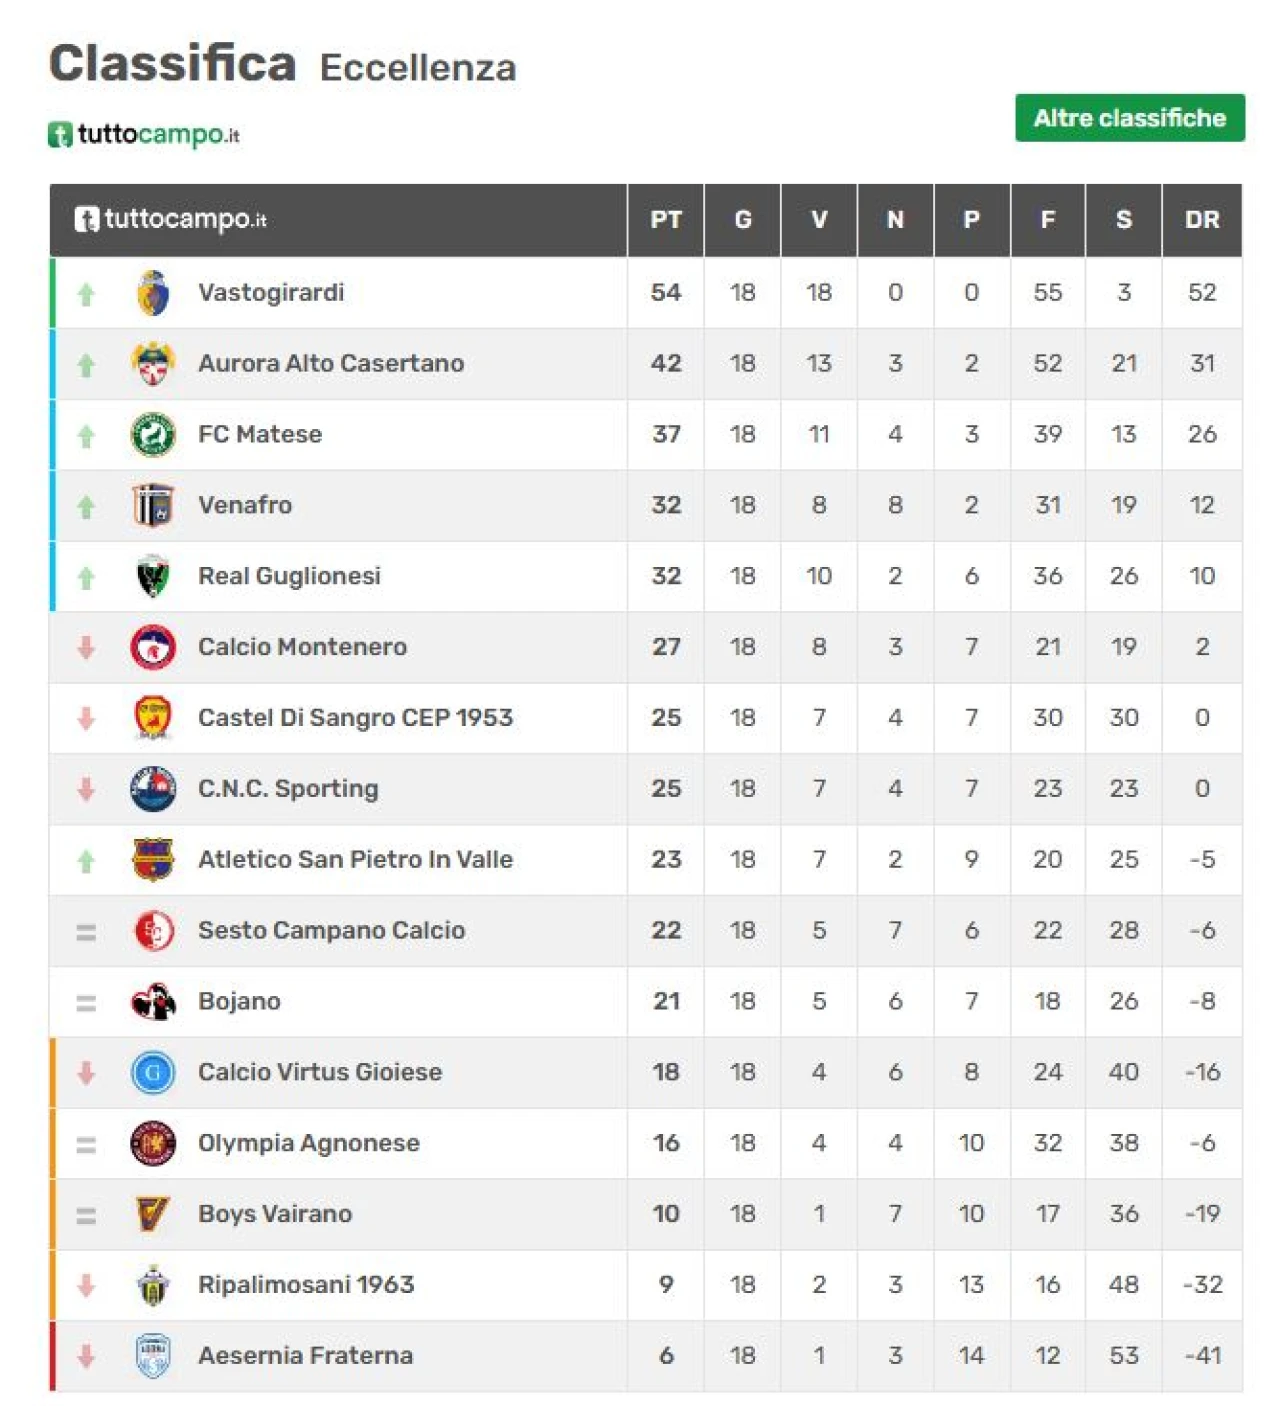This screenshot has width=1280, height=1406.
Task: Open the Real Guglionesi team link
Action: click(289, 576)
